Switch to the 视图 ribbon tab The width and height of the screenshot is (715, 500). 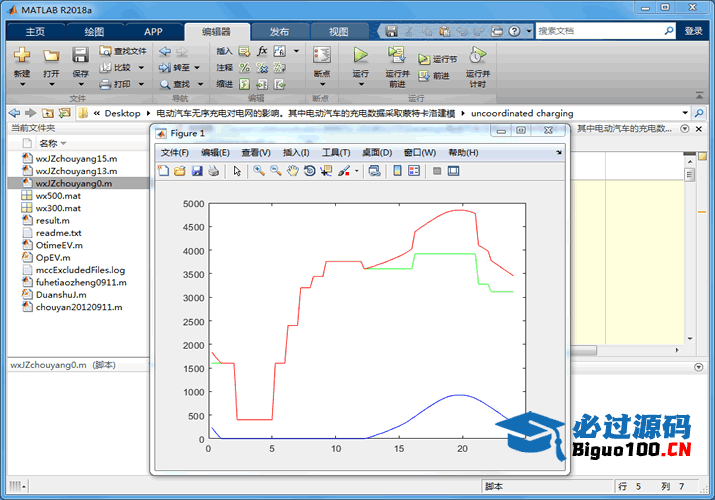click(338, 31)
